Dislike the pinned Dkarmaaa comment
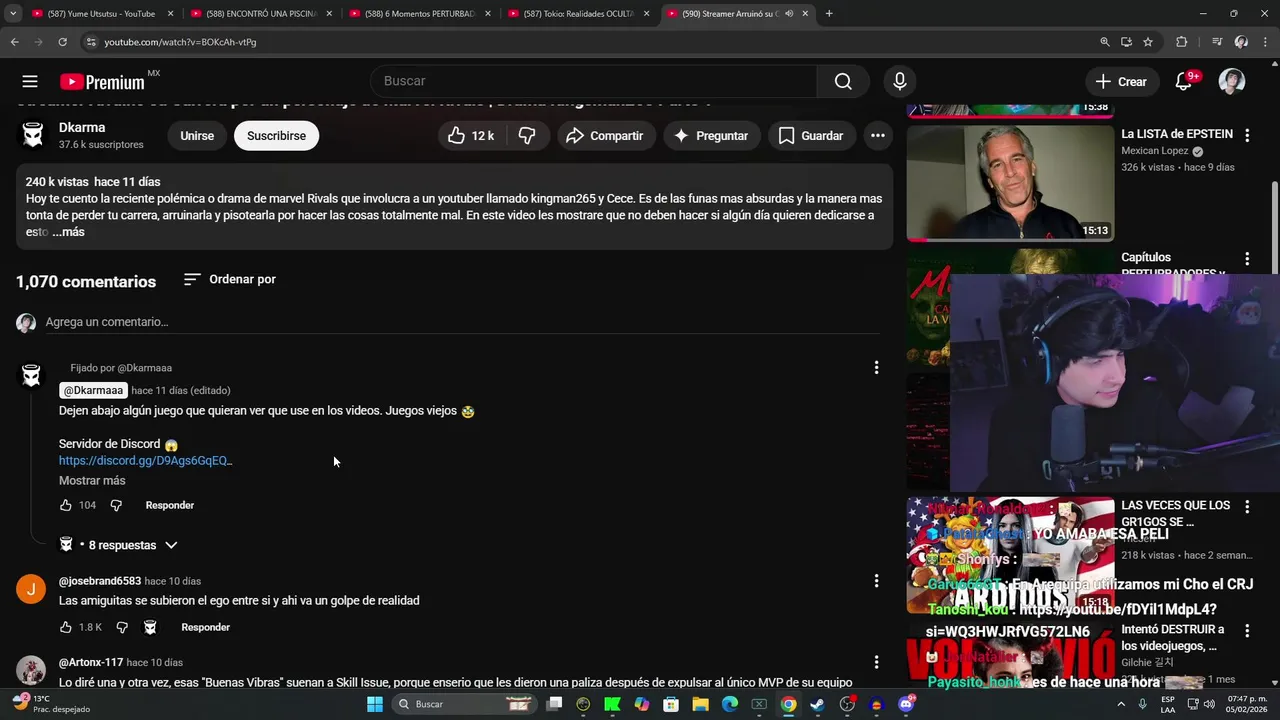Screen dimensions: 1280x720 [x=116, y=506]
